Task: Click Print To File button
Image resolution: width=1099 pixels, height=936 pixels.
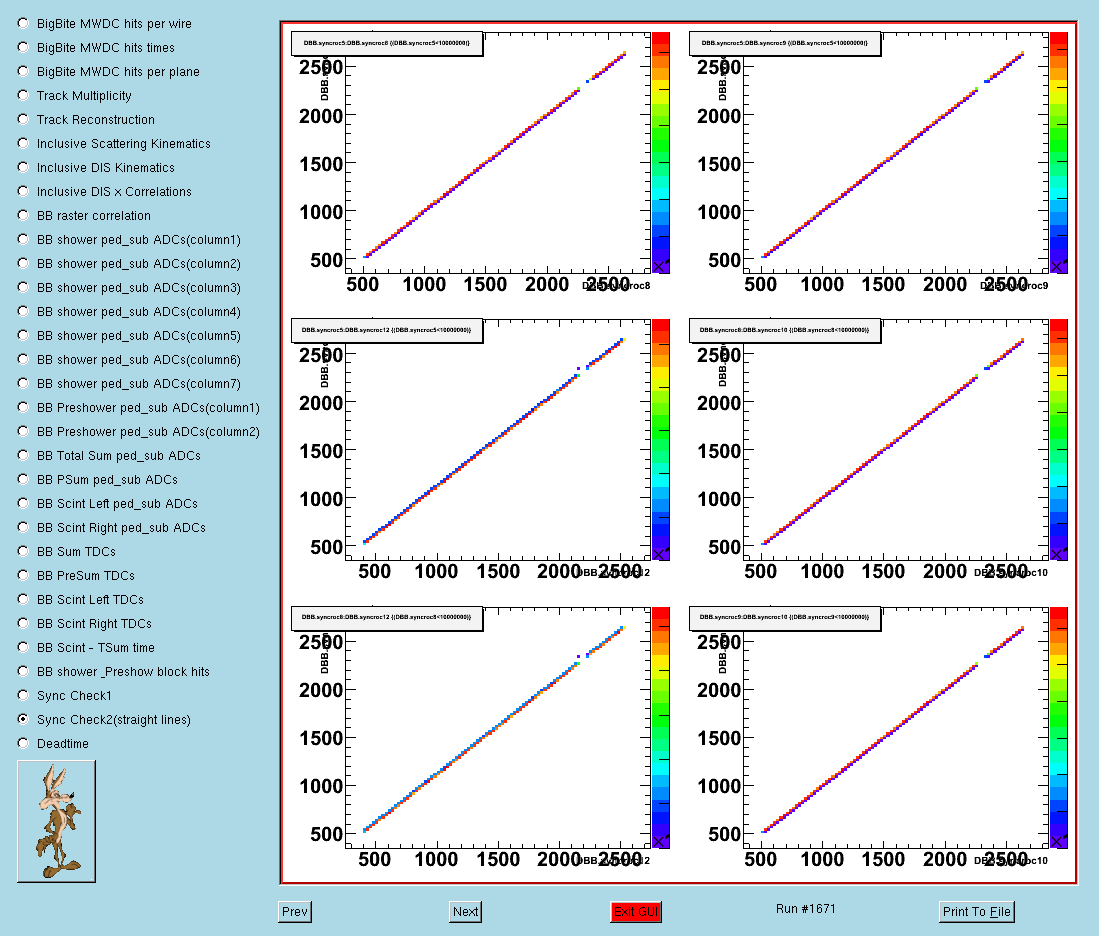Action: click(976, 911)
